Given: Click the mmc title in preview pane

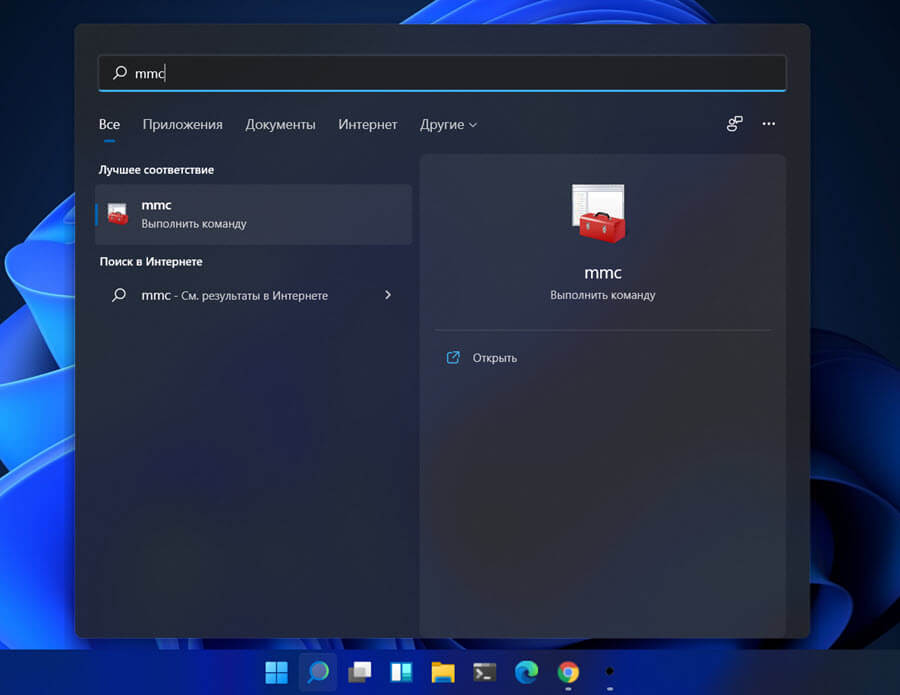Looking at the screenshot, I should click(603, 273).
